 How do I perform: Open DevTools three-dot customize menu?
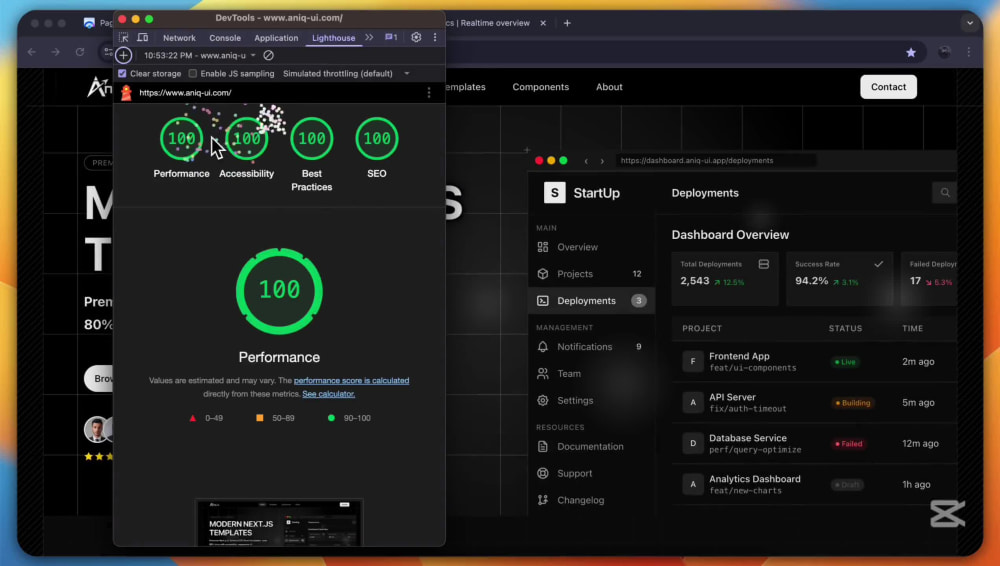coord(435,38)
